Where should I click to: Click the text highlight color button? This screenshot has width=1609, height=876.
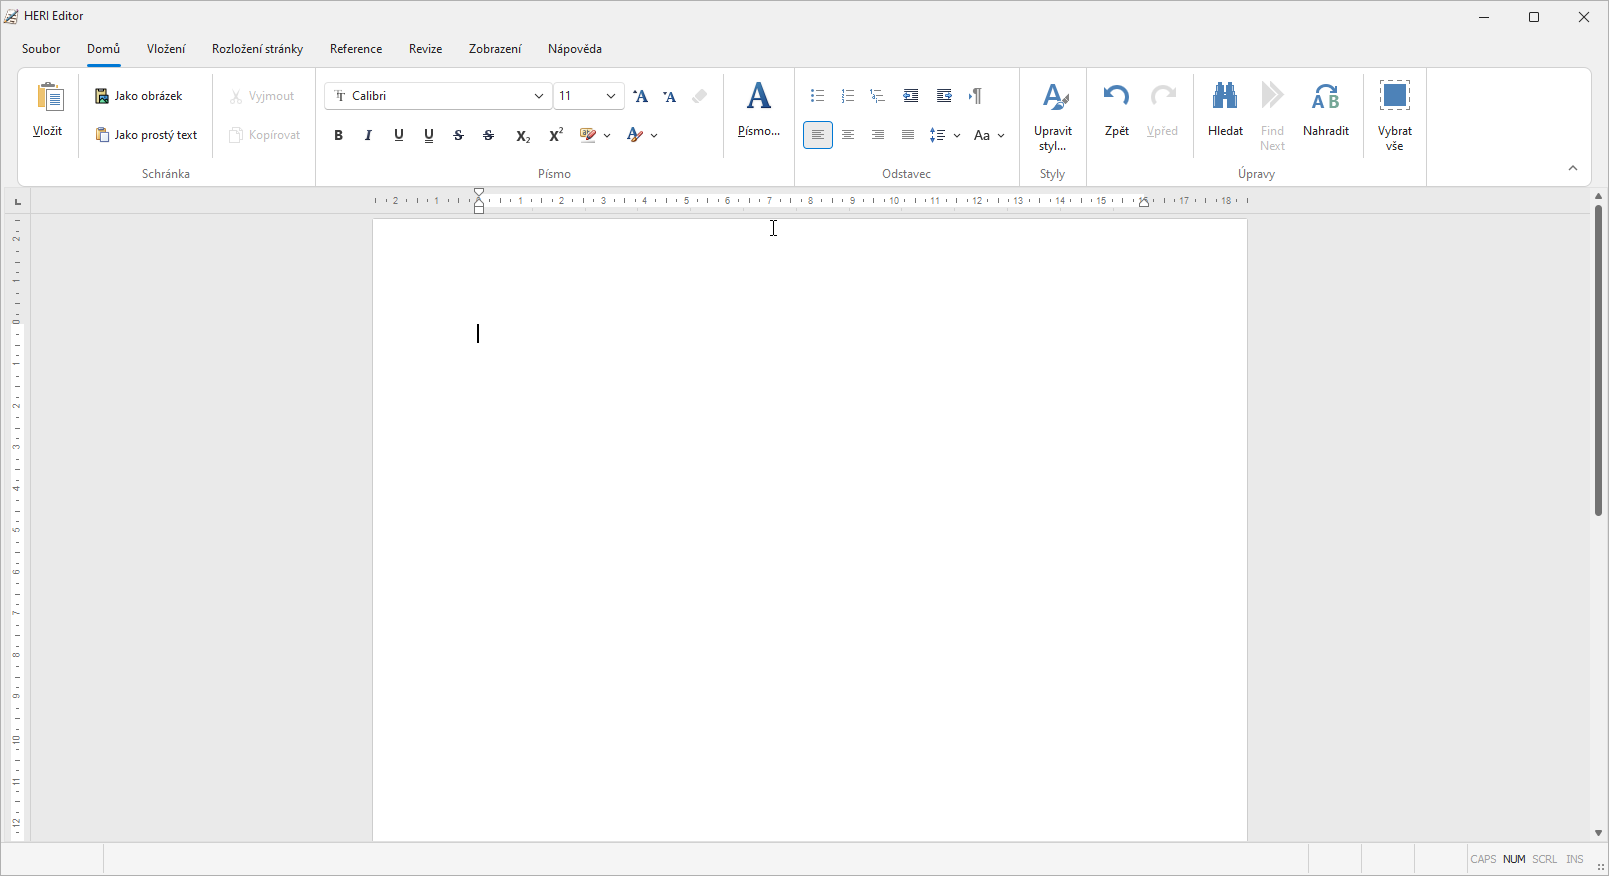coord(588,135)
